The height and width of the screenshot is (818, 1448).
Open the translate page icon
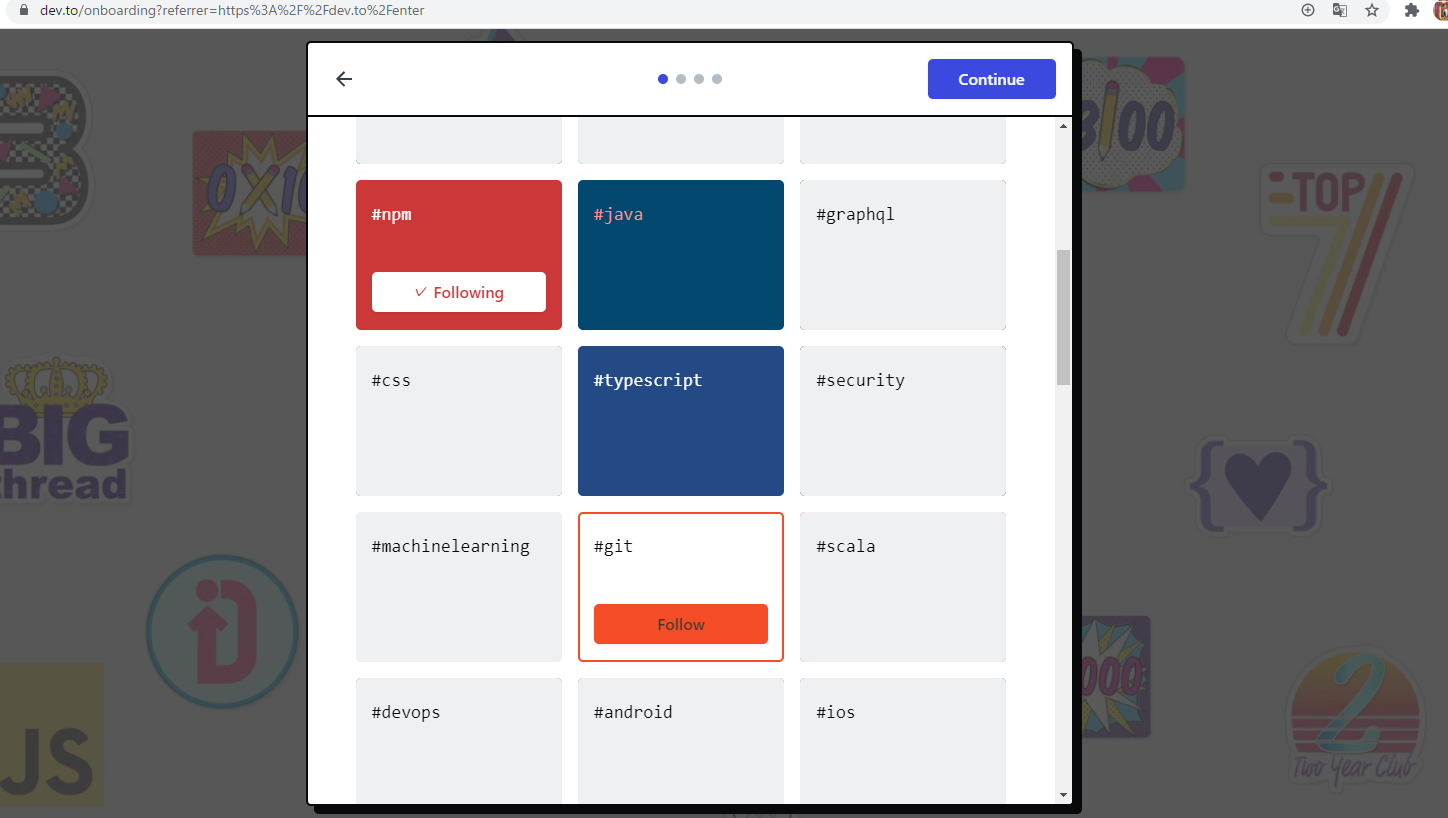click(x=1340, y=10)
